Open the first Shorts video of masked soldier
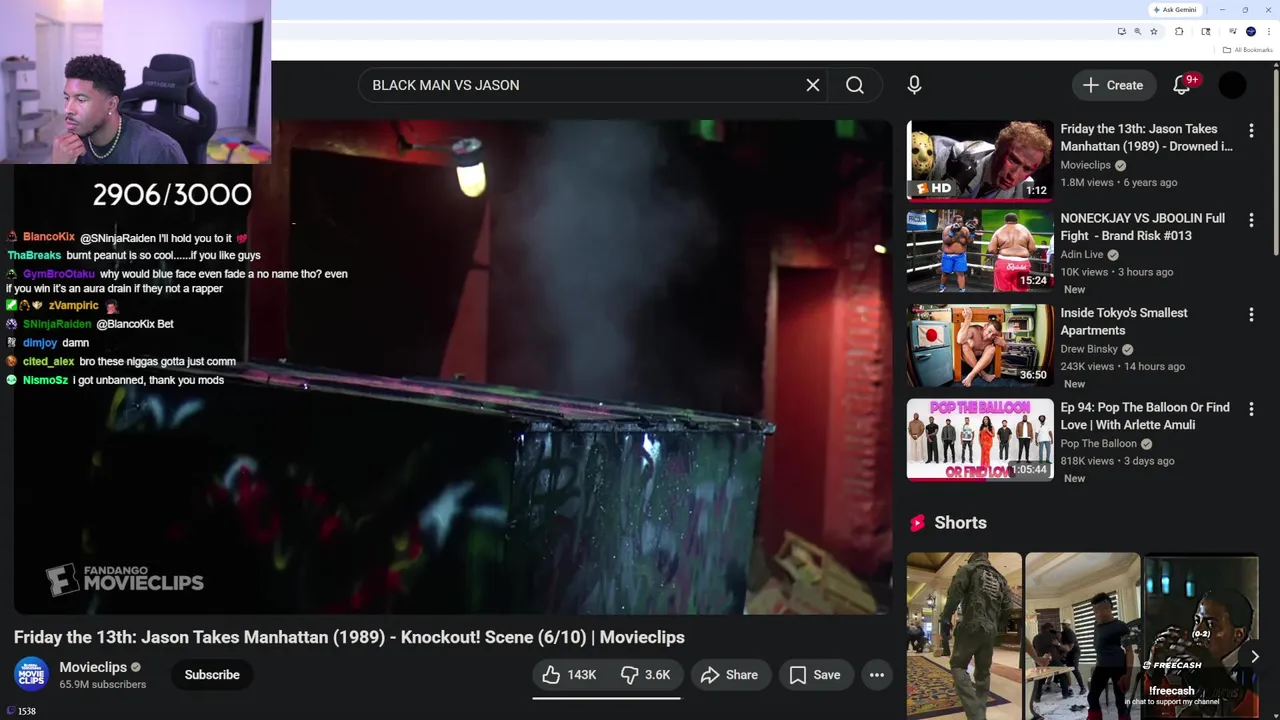This screenshot has height=720, width=1280. pos(964,636)
